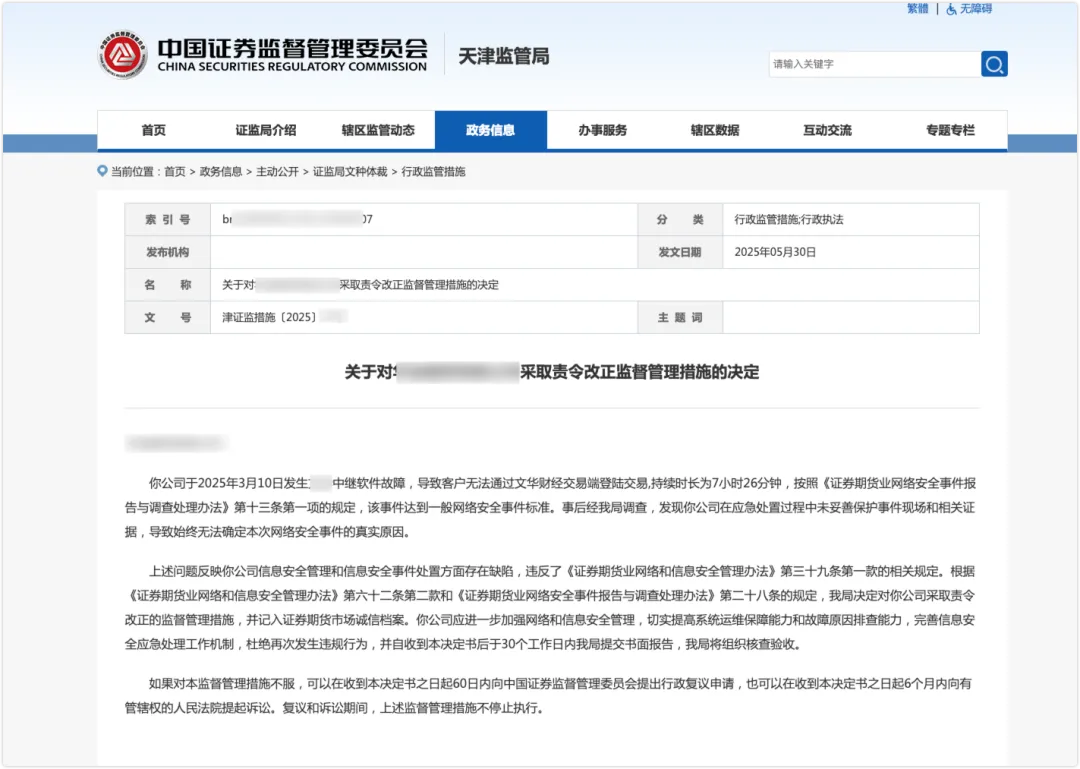Open the 无障碍 accessibility link
This screenshot has width=1080, height=769.
click(x=976, y=8)
